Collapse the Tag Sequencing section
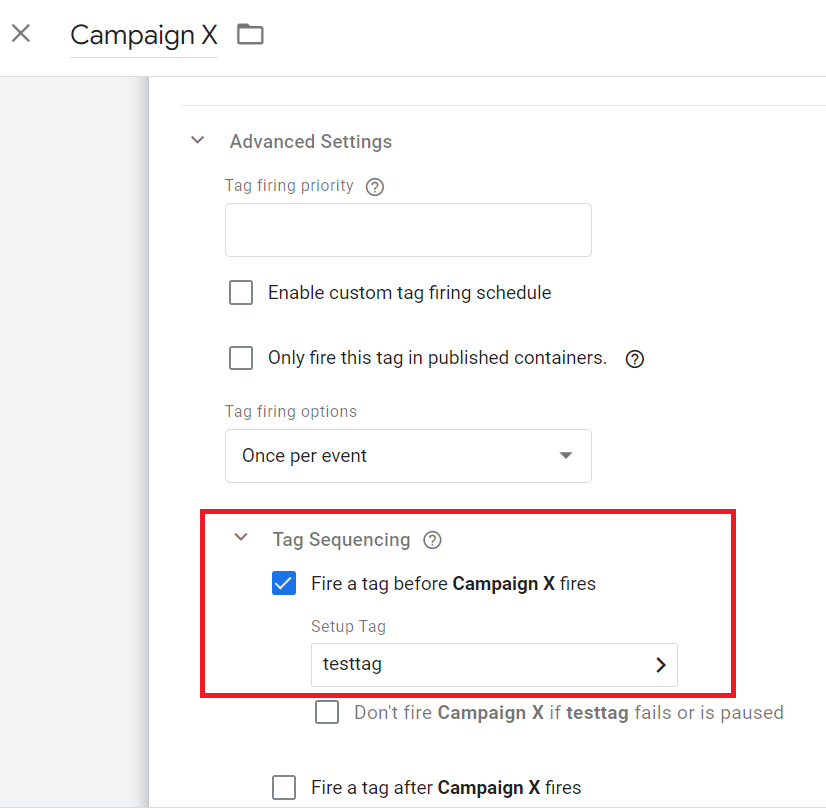 (x=241, y=538)
